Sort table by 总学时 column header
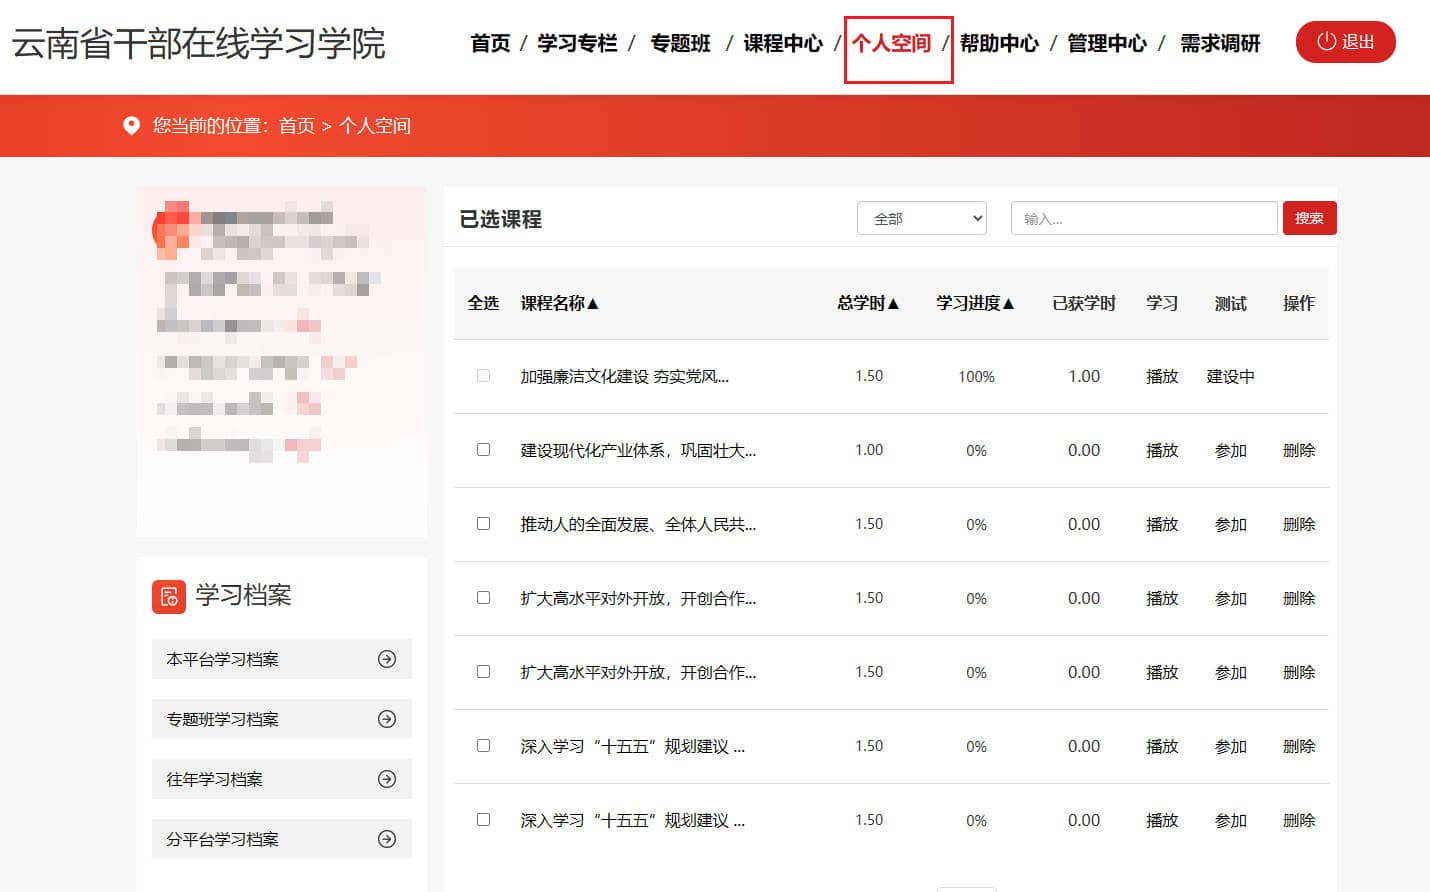The height and width of the screenshot is (892, 1430). pyautogui.click(x=868, y=303)
